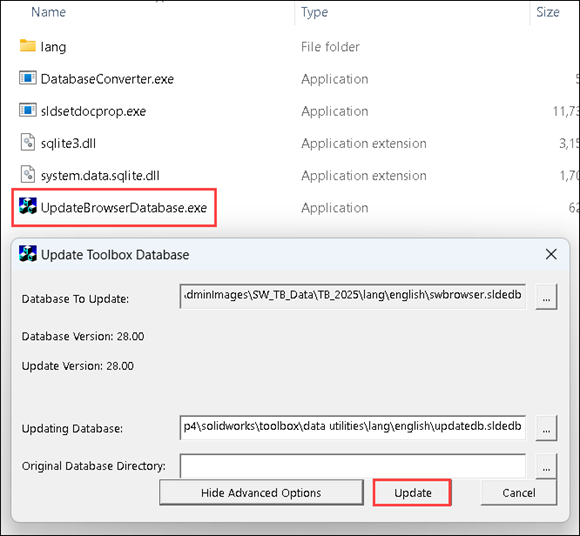Select the system.data.sqlite.dll file icon
Image resolution: width=580 pixels, height=536 pixels.
point(28,175)
